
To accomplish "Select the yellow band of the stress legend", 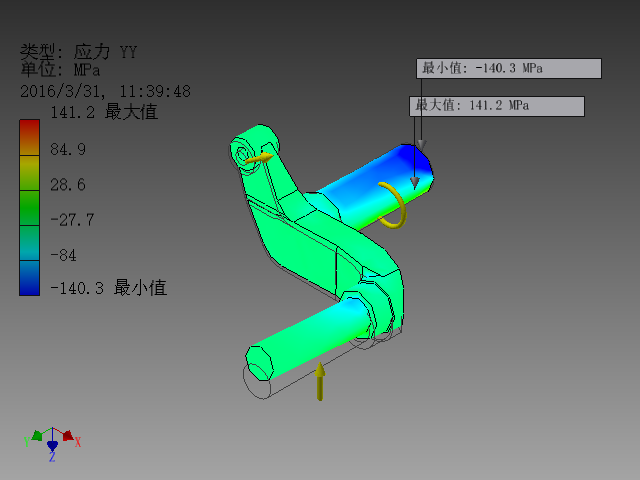I will click(29, 173).
